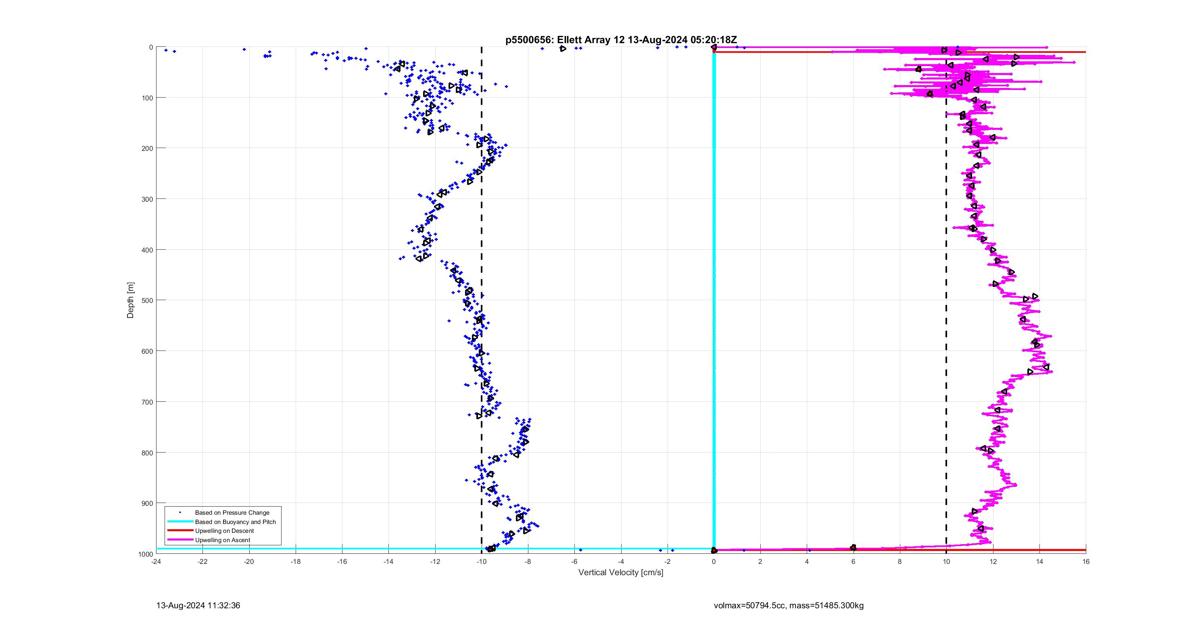Click the '-4' x-axis tick label
1200x622 pixels.
click(x=621, y=561)
